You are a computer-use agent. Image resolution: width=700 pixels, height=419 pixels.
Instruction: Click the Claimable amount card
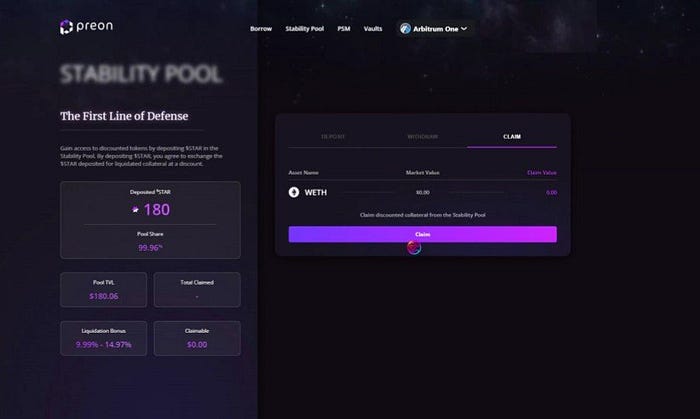coord(197,338)
